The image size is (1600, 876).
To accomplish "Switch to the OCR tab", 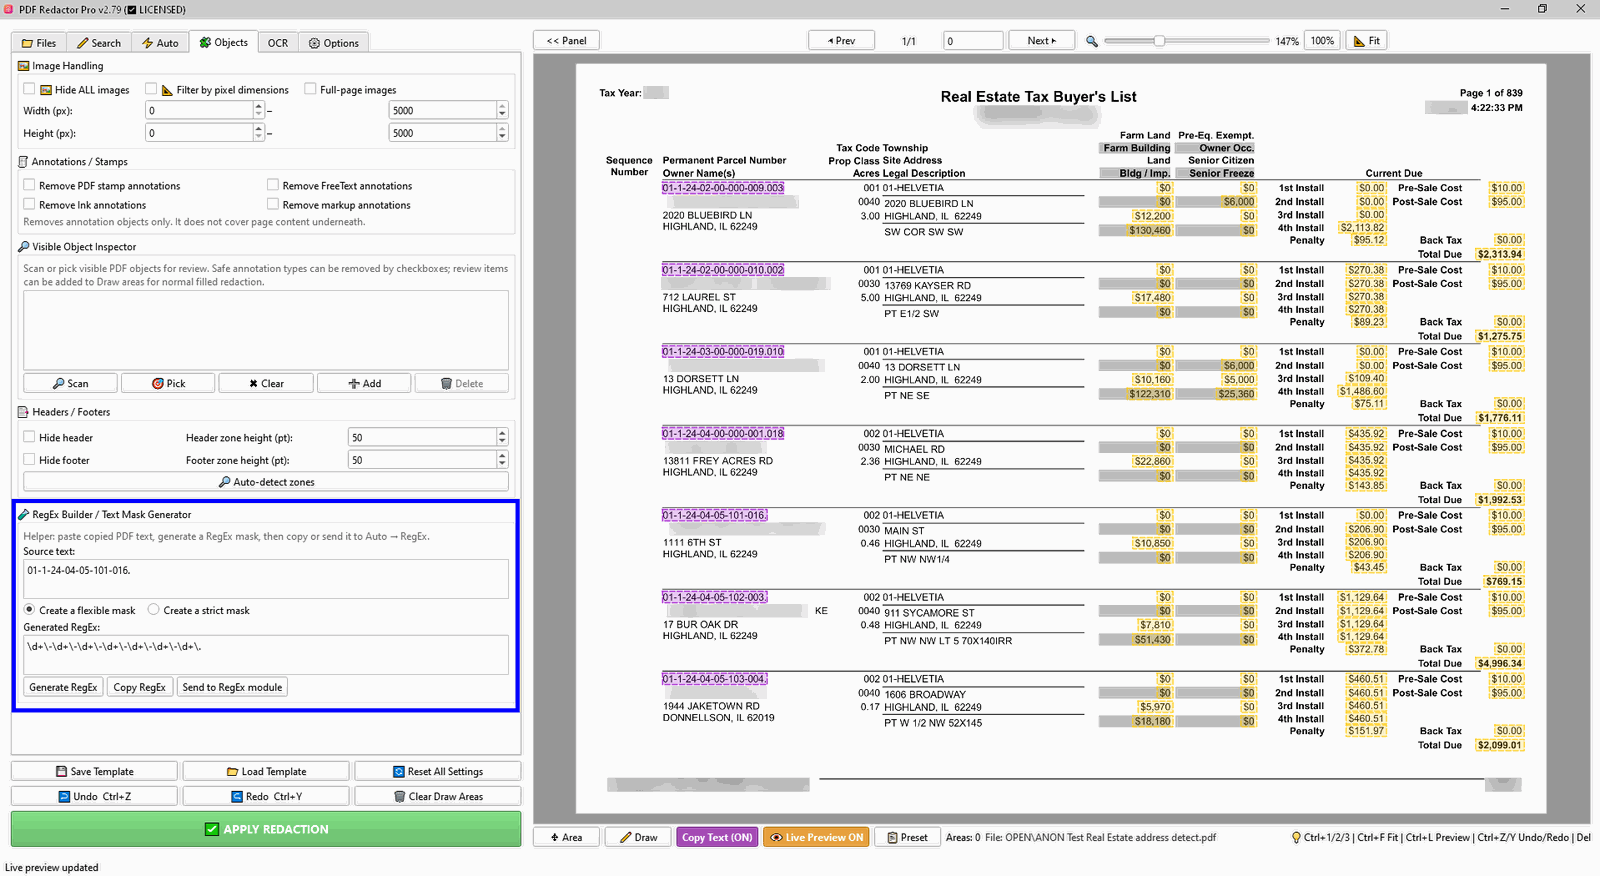I will (278, 43).
